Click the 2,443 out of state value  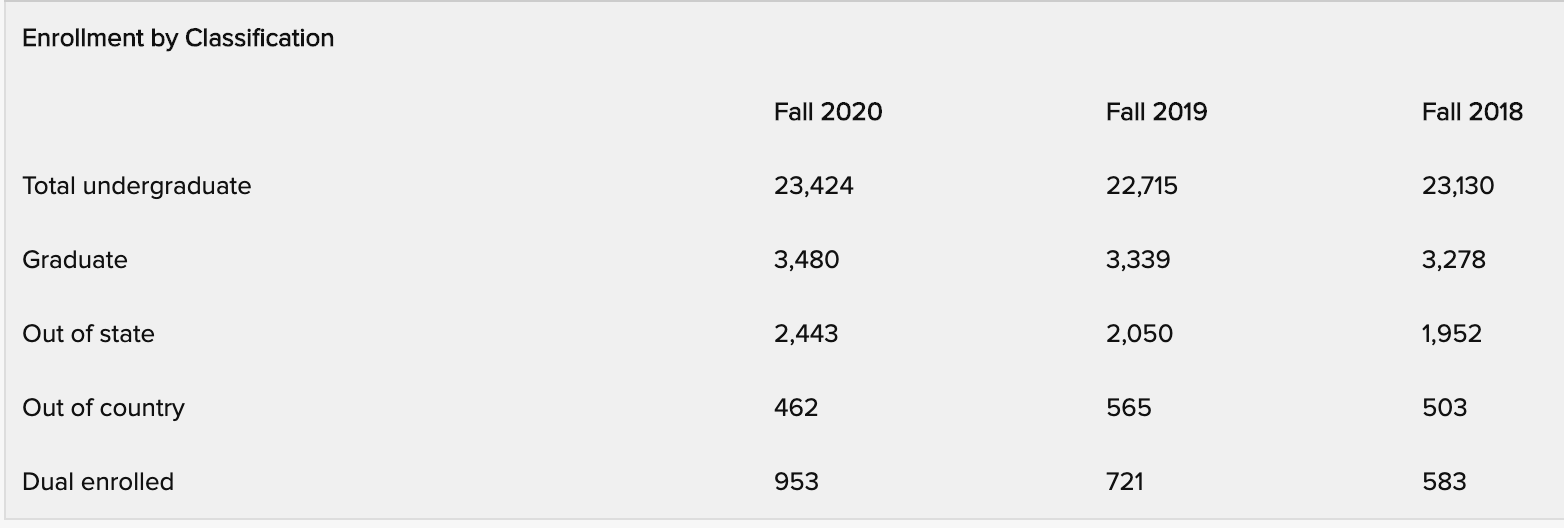[x=806, y=333]
